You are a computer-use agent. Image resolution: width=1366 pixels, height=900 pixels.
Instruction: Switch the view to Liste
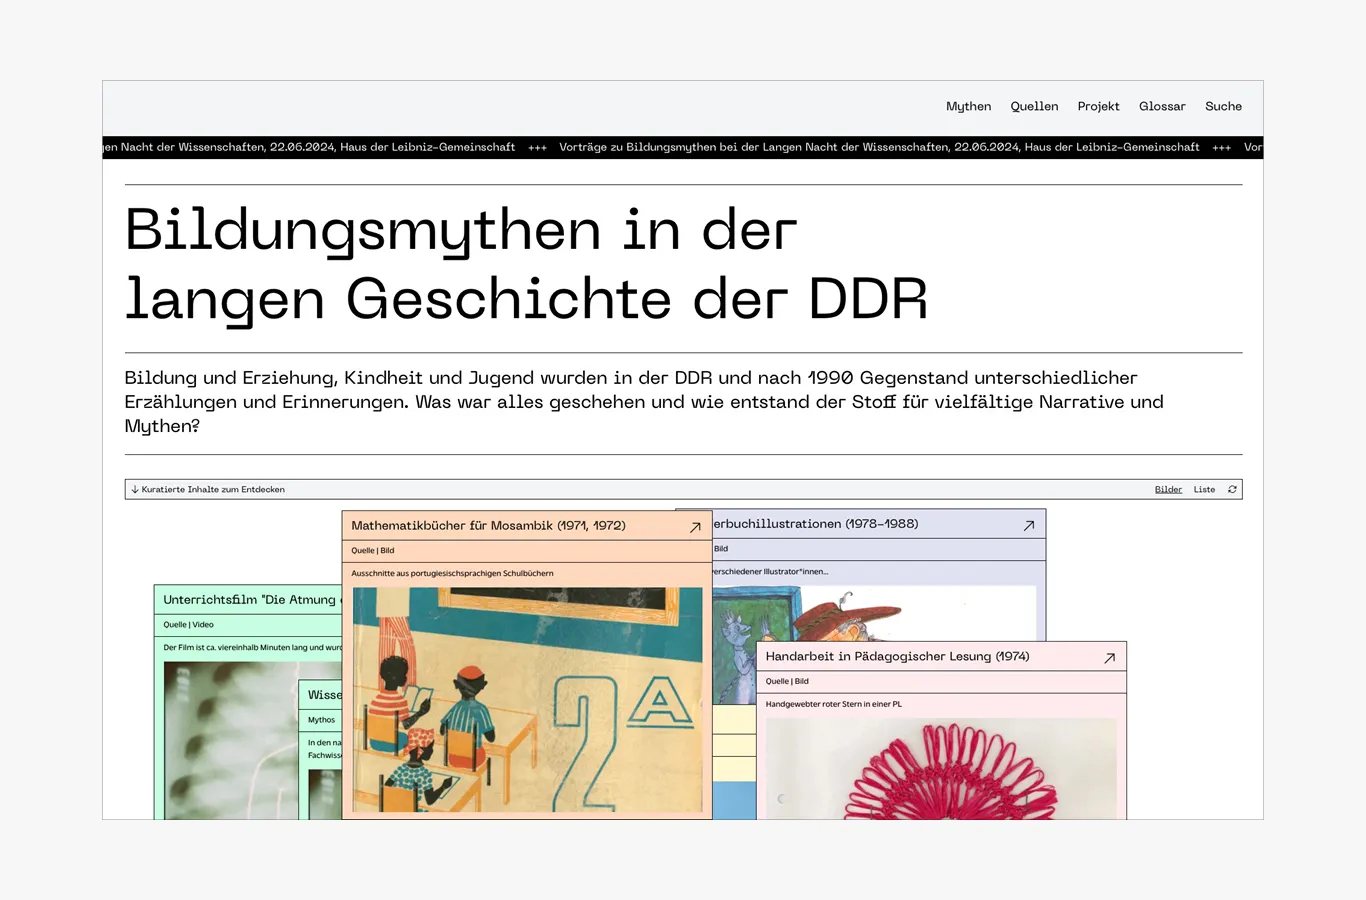1204,489
